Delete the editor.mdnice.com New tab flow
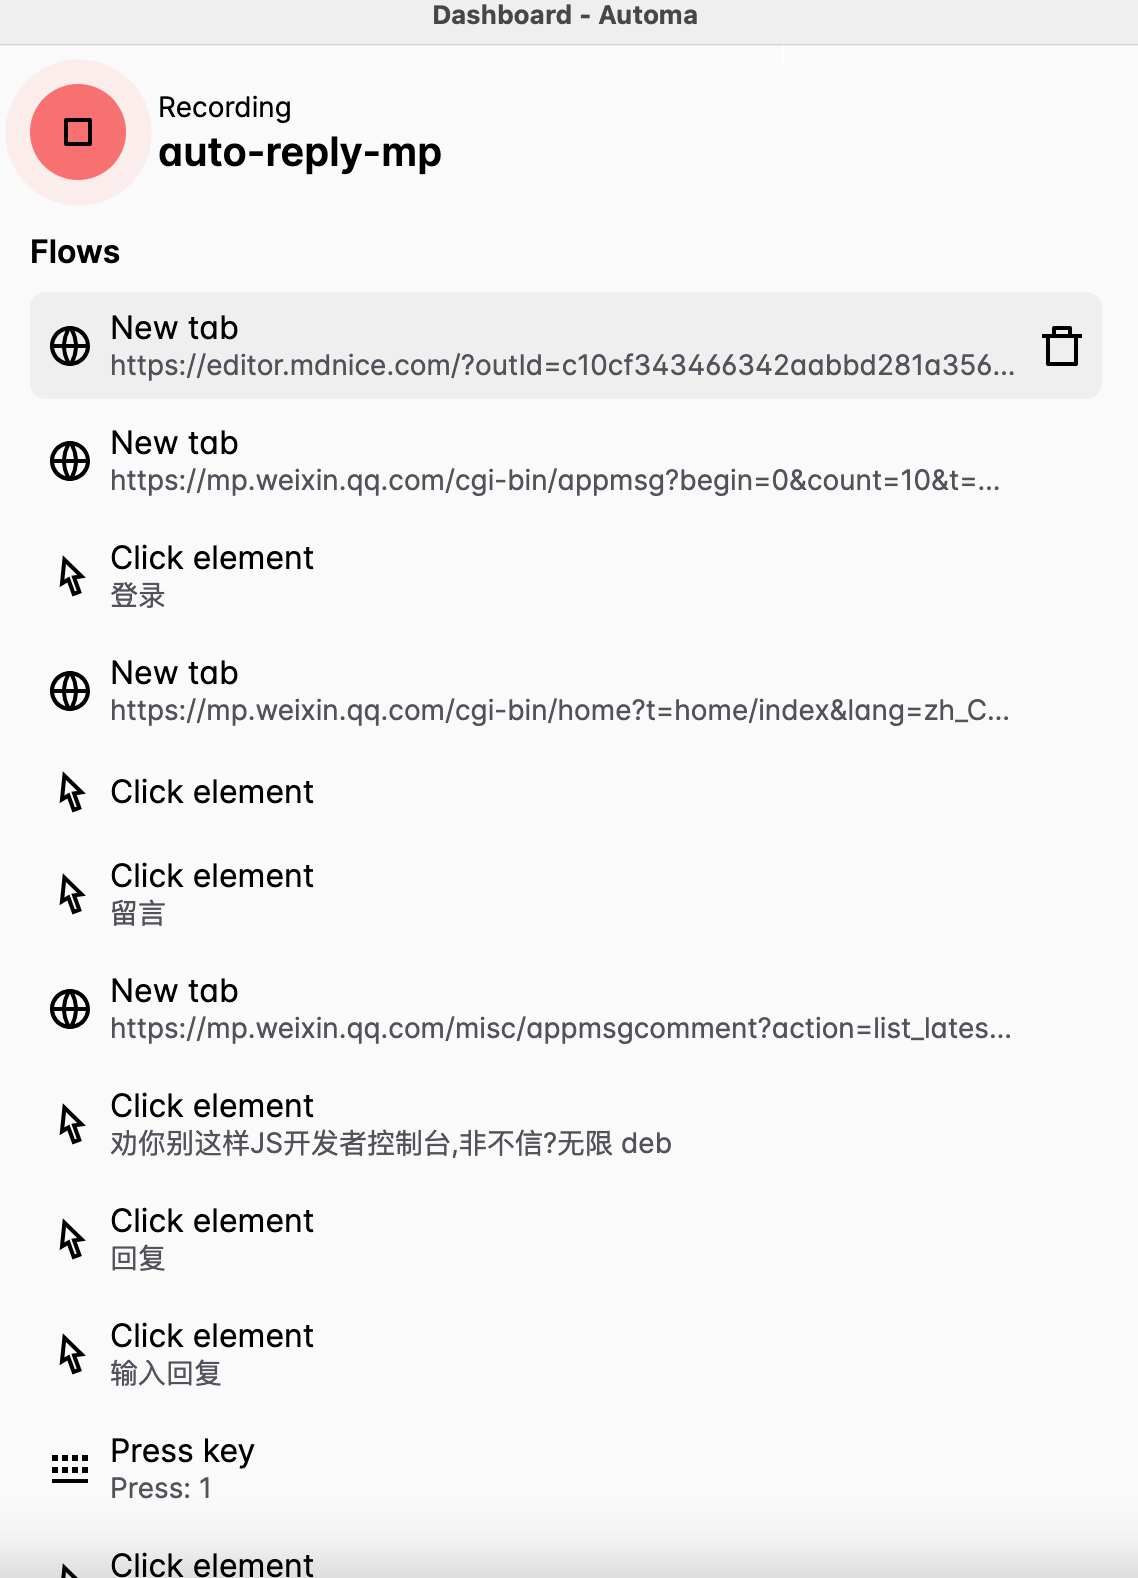 (x=1061, y=346)
